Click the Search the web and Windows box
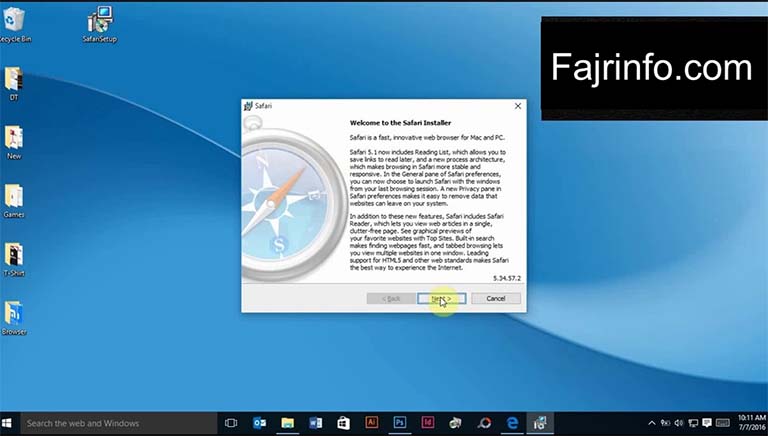This screenshot has height=436, width=768. tap(119, 423)
